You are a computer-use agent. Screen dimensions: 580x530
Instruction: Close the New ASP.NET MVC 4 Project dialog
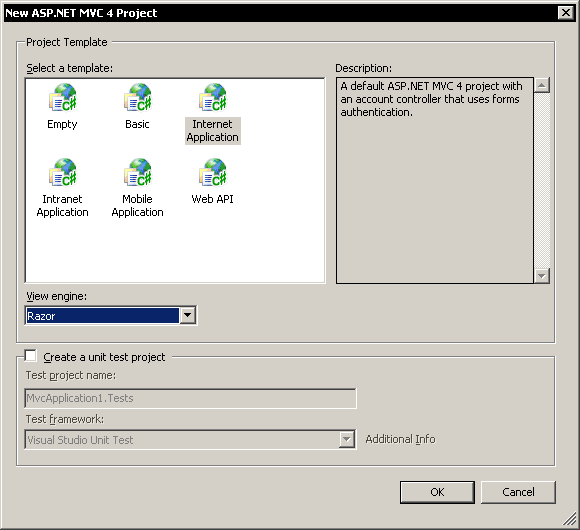(566, 13)
